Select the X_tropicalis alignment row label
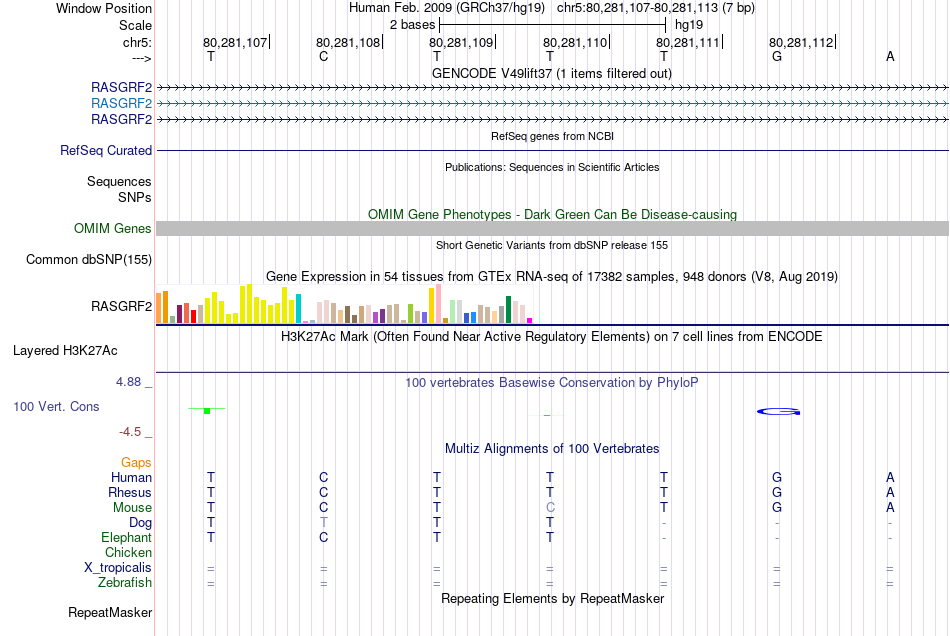This screenshot has width=950, height=636. pos(118,568)
